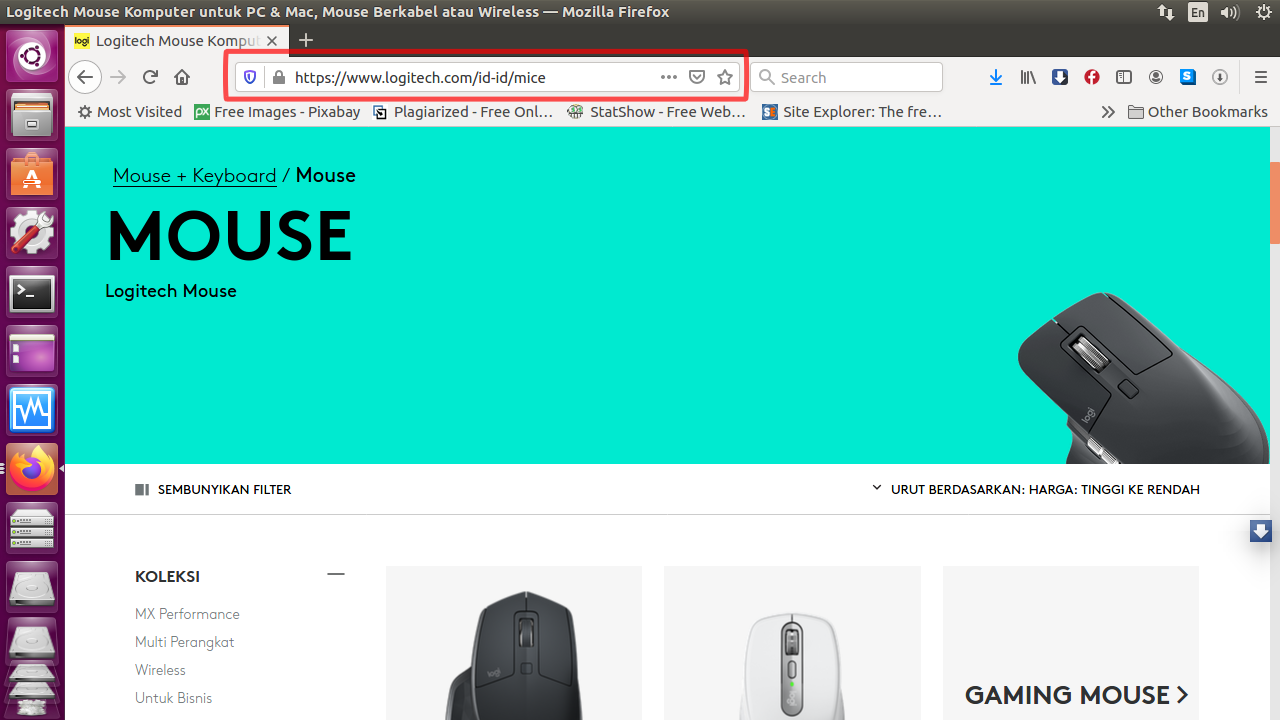Click the Facebook Container extension icon
This screenshot has height=720, width=1280.
click(x=1091, y=77)
